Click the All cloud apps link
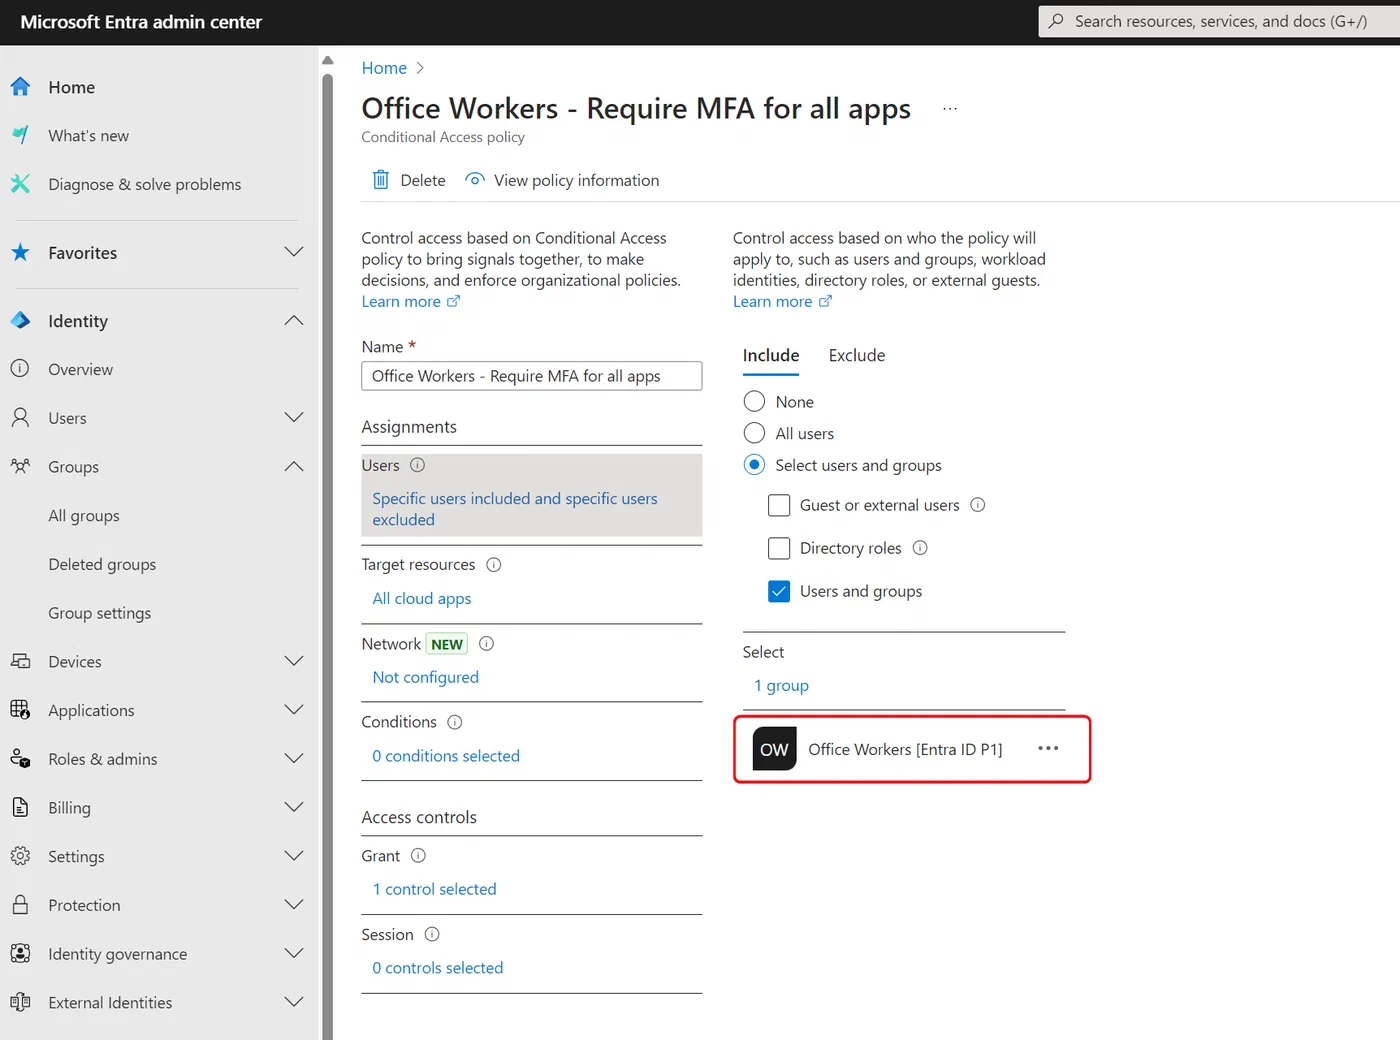This screenshot has height=1040, width=1400. (x=422, y=598)
